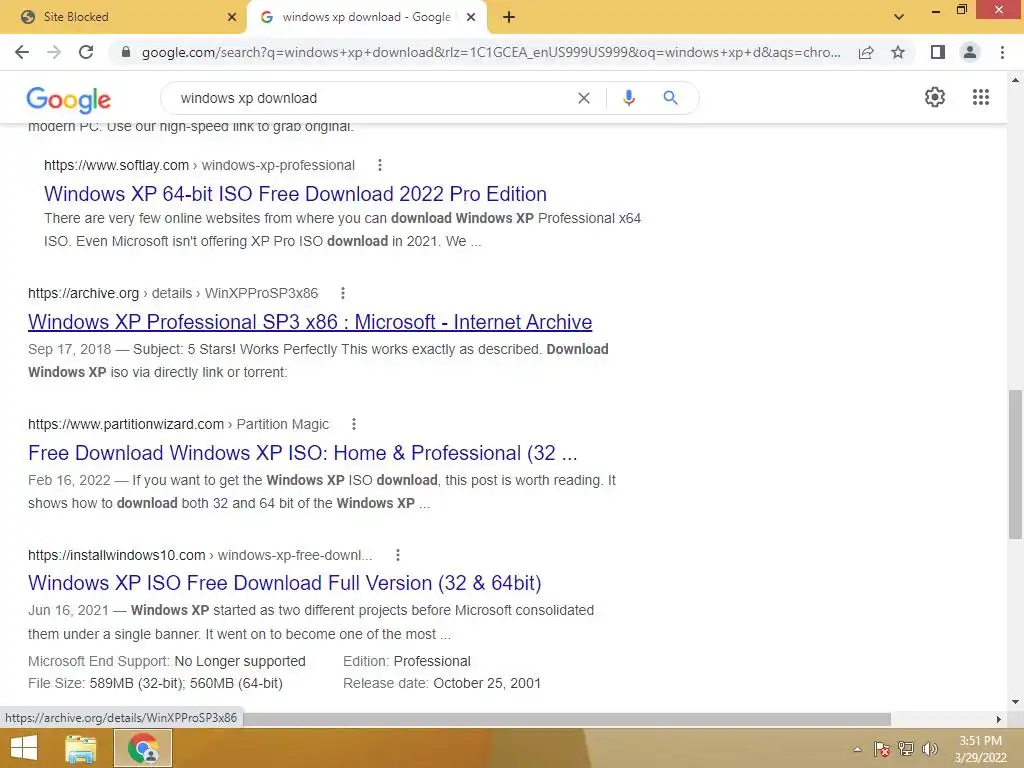
Task: Open Google quick settings gear
Action: [935, 97]
